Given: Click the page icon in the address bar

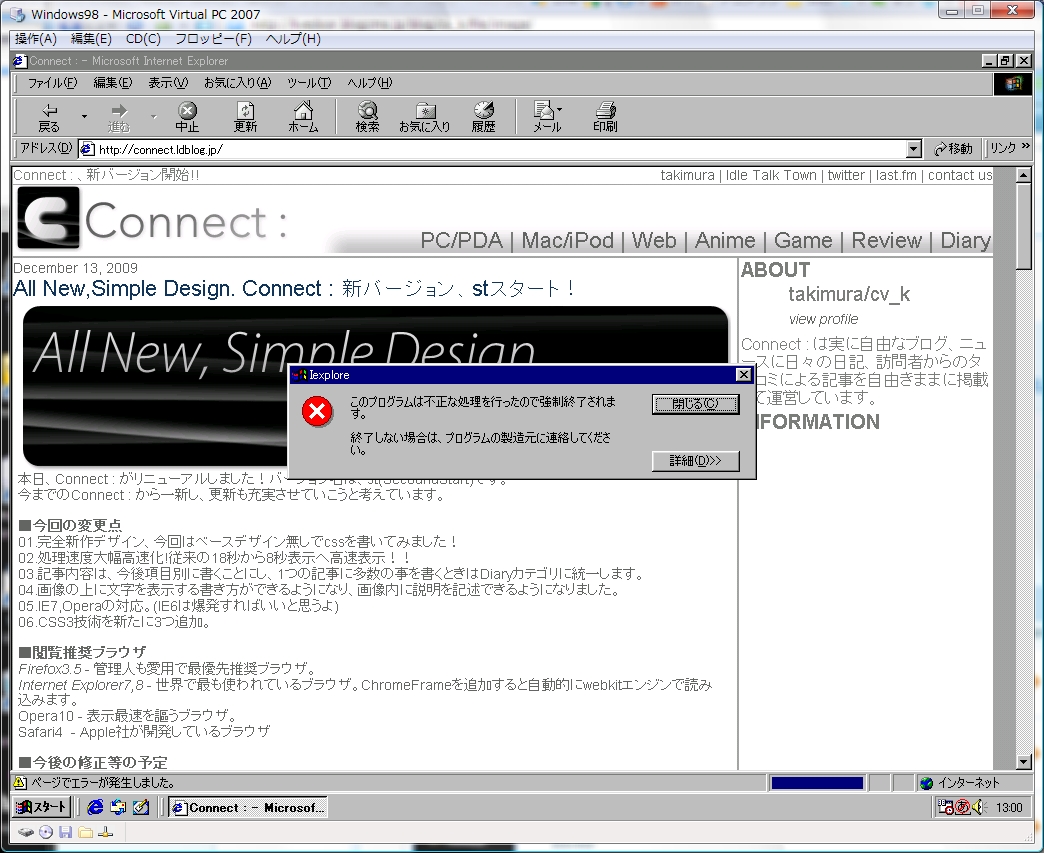Looking at the screenshot, I should pos(87,149).
